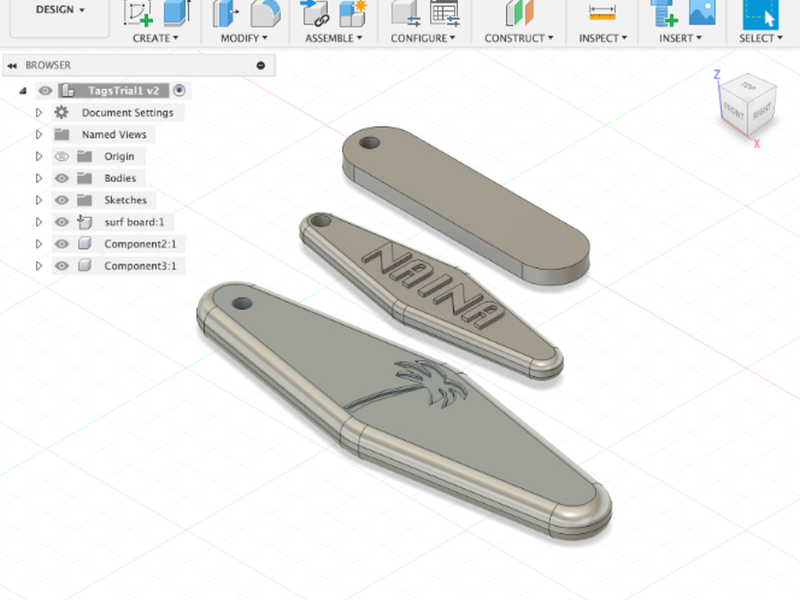Open the CONSTRUCT menu
This screenshot has width=800, height=600.
(518, 38)
